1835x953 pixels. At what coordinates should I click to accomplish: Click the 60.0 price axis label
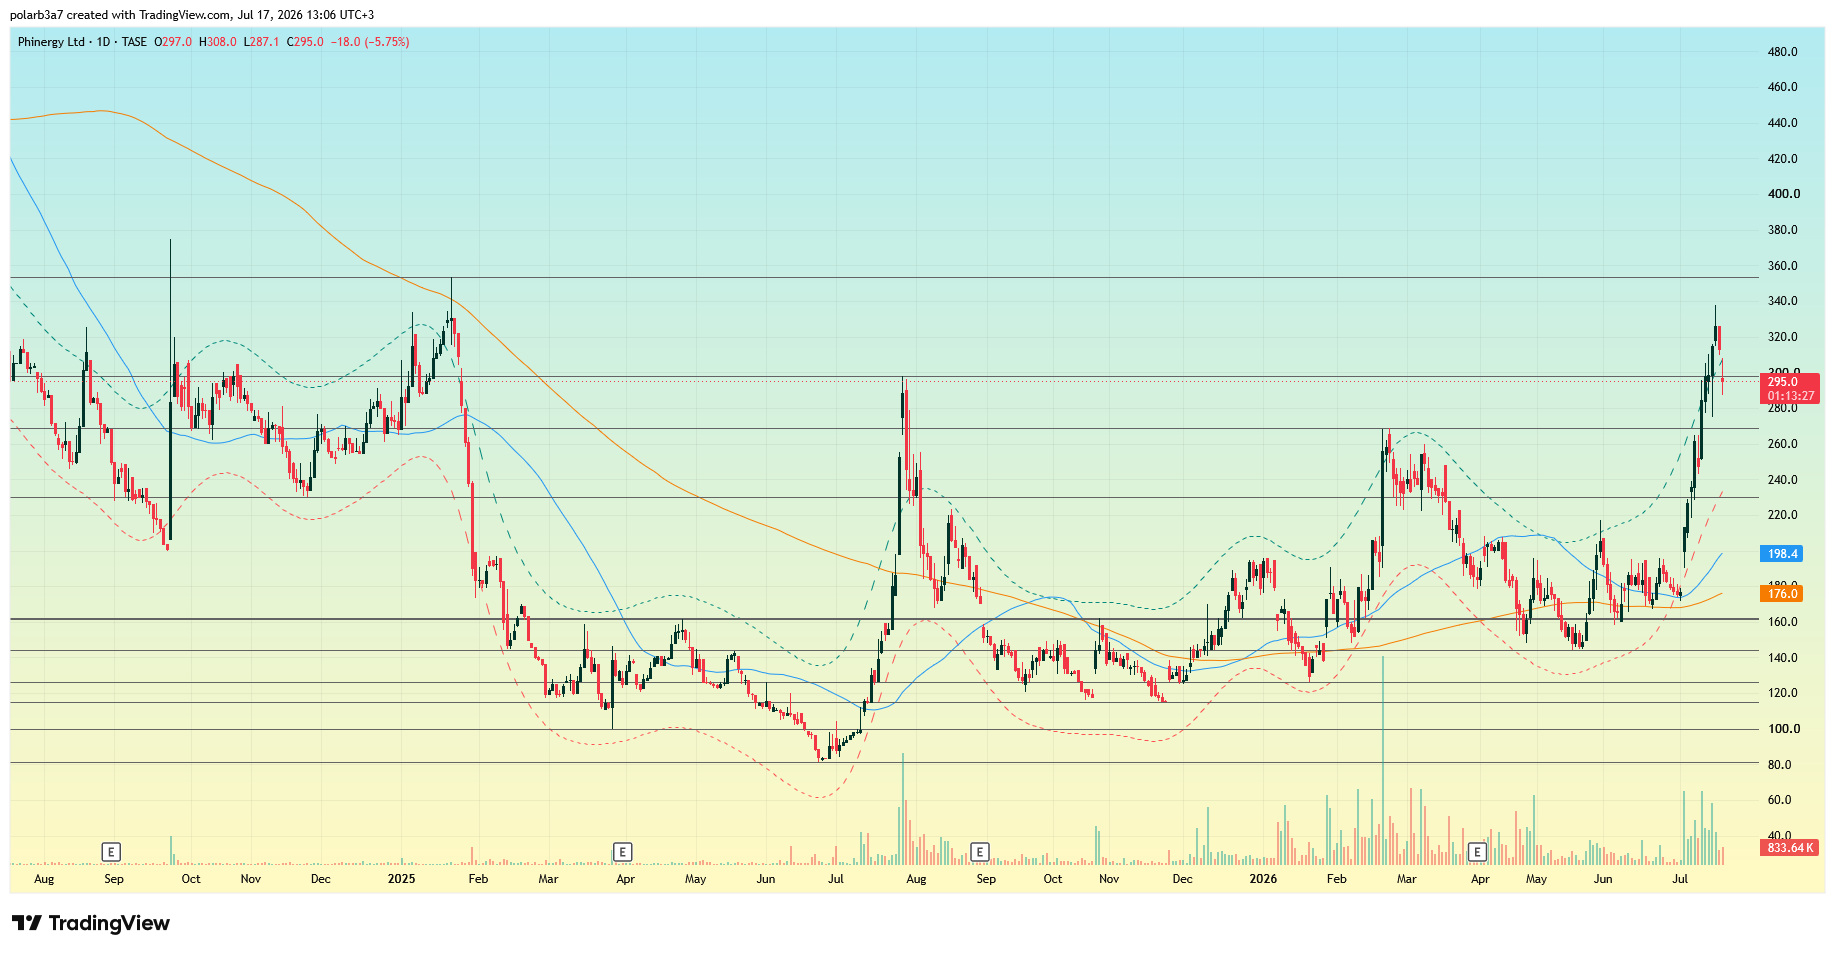(1780, 800)
